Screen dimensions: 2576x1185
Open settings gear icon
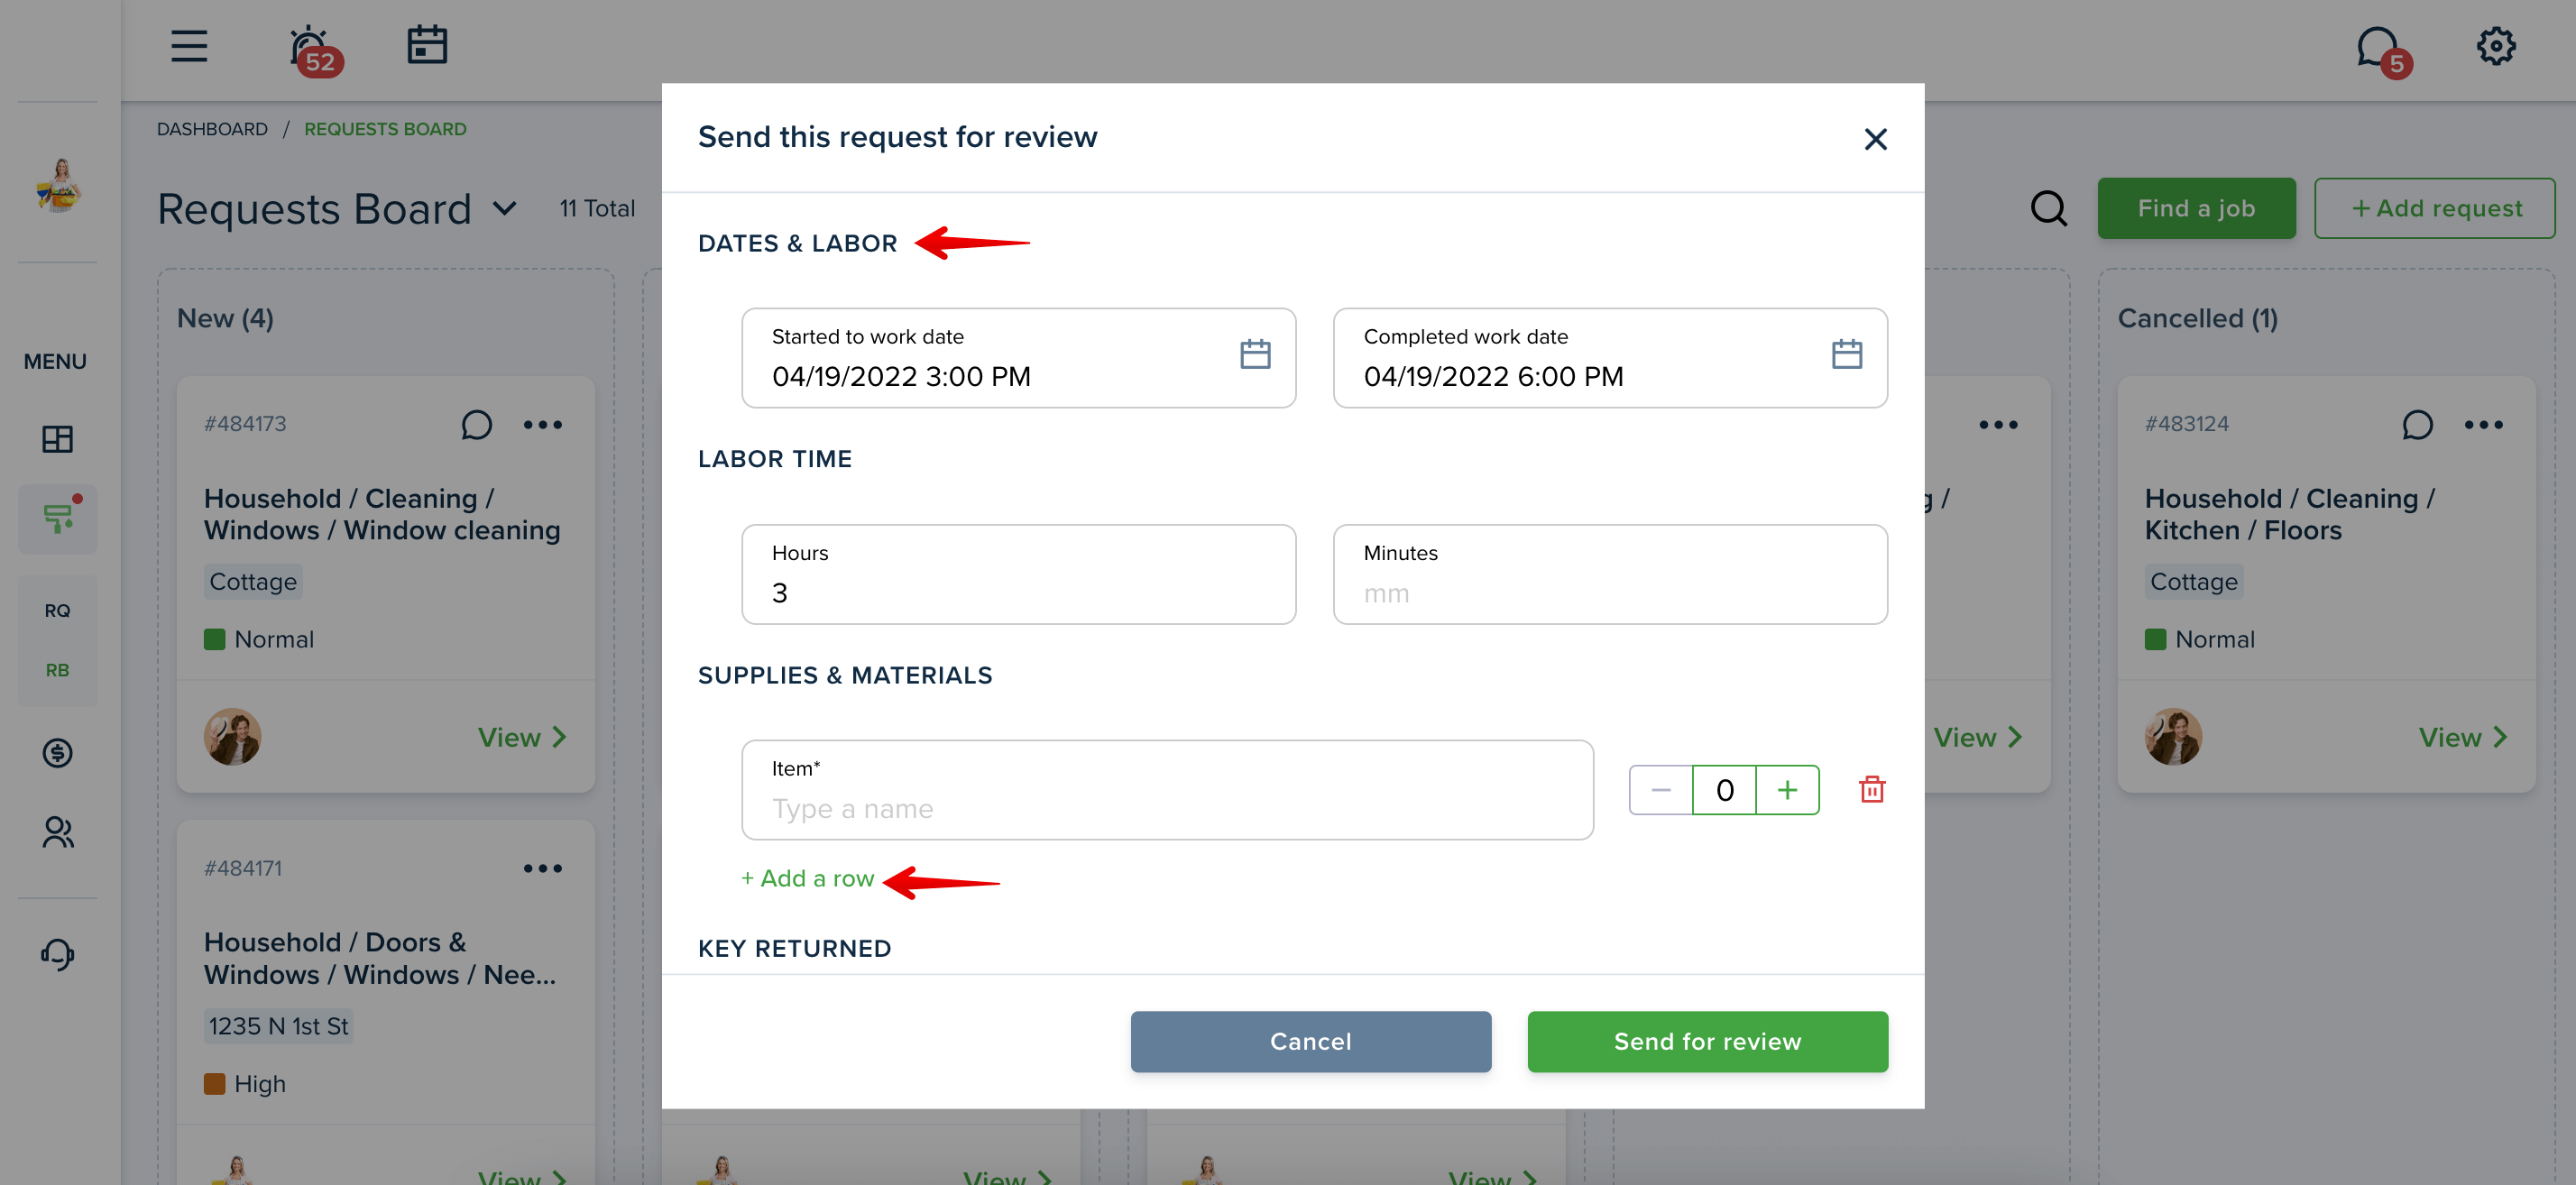coord(2495,46)
